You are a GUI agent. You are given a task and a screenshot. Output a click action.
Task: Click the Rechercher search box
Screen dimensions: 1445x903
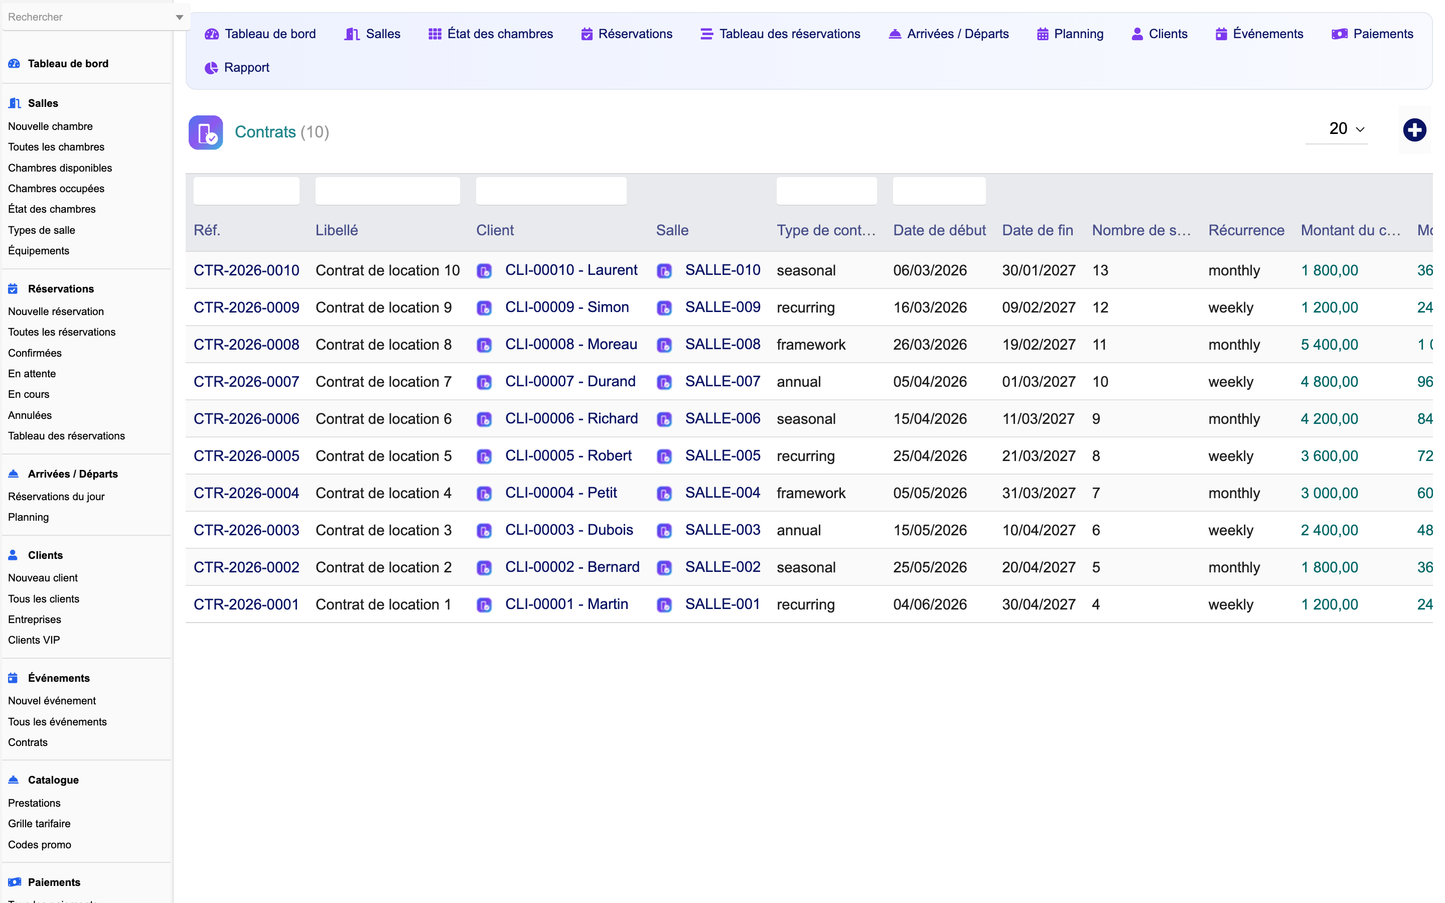tap(88, 17)
